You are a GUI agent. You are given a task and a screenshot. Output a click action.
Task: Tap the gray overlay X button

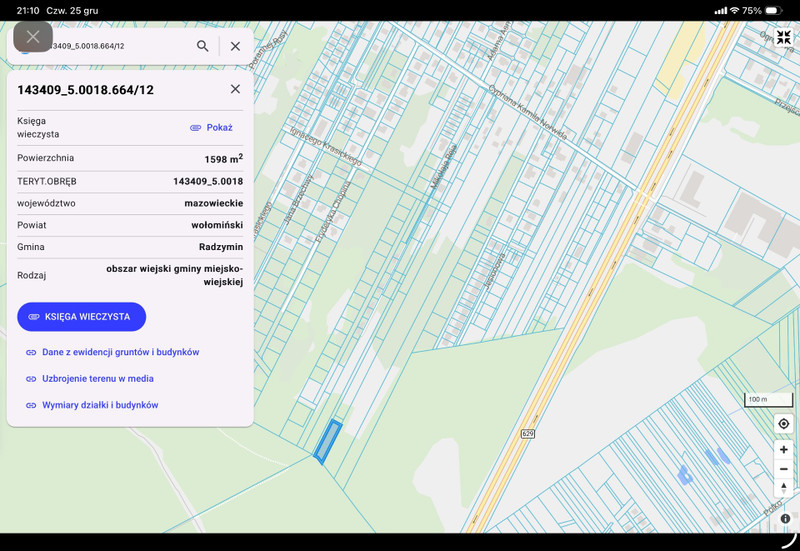(x=33, y=37)
